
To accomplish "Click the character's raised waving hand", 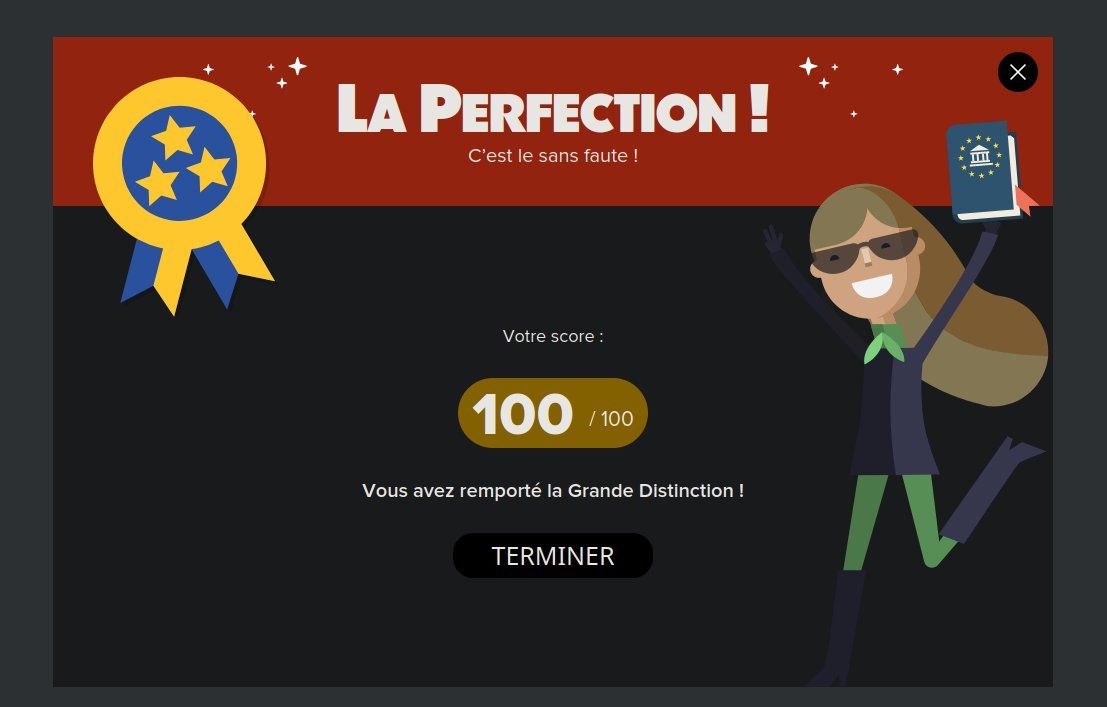I will coord(773,239).
